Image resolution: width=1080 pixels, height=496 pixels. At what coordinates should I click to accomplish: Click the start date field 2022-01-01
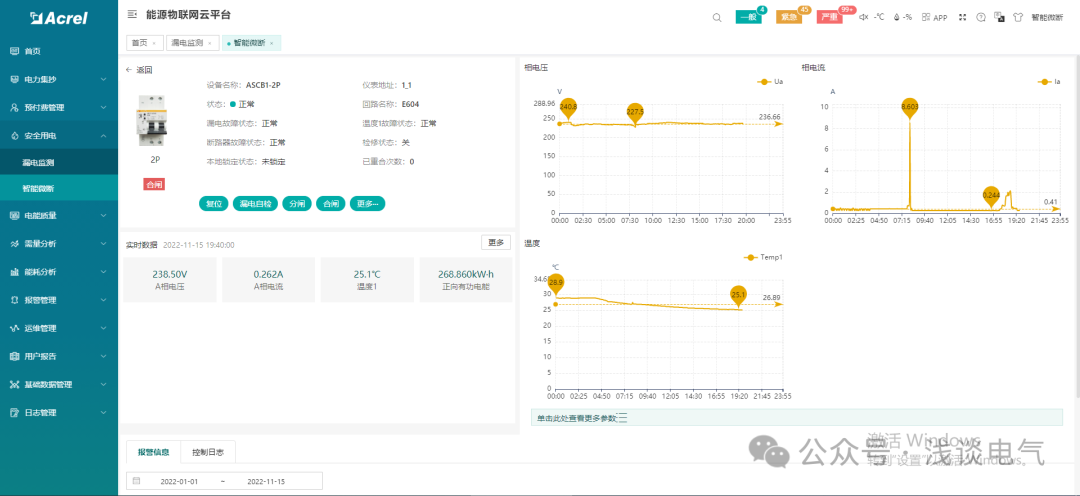click(179, 481)
